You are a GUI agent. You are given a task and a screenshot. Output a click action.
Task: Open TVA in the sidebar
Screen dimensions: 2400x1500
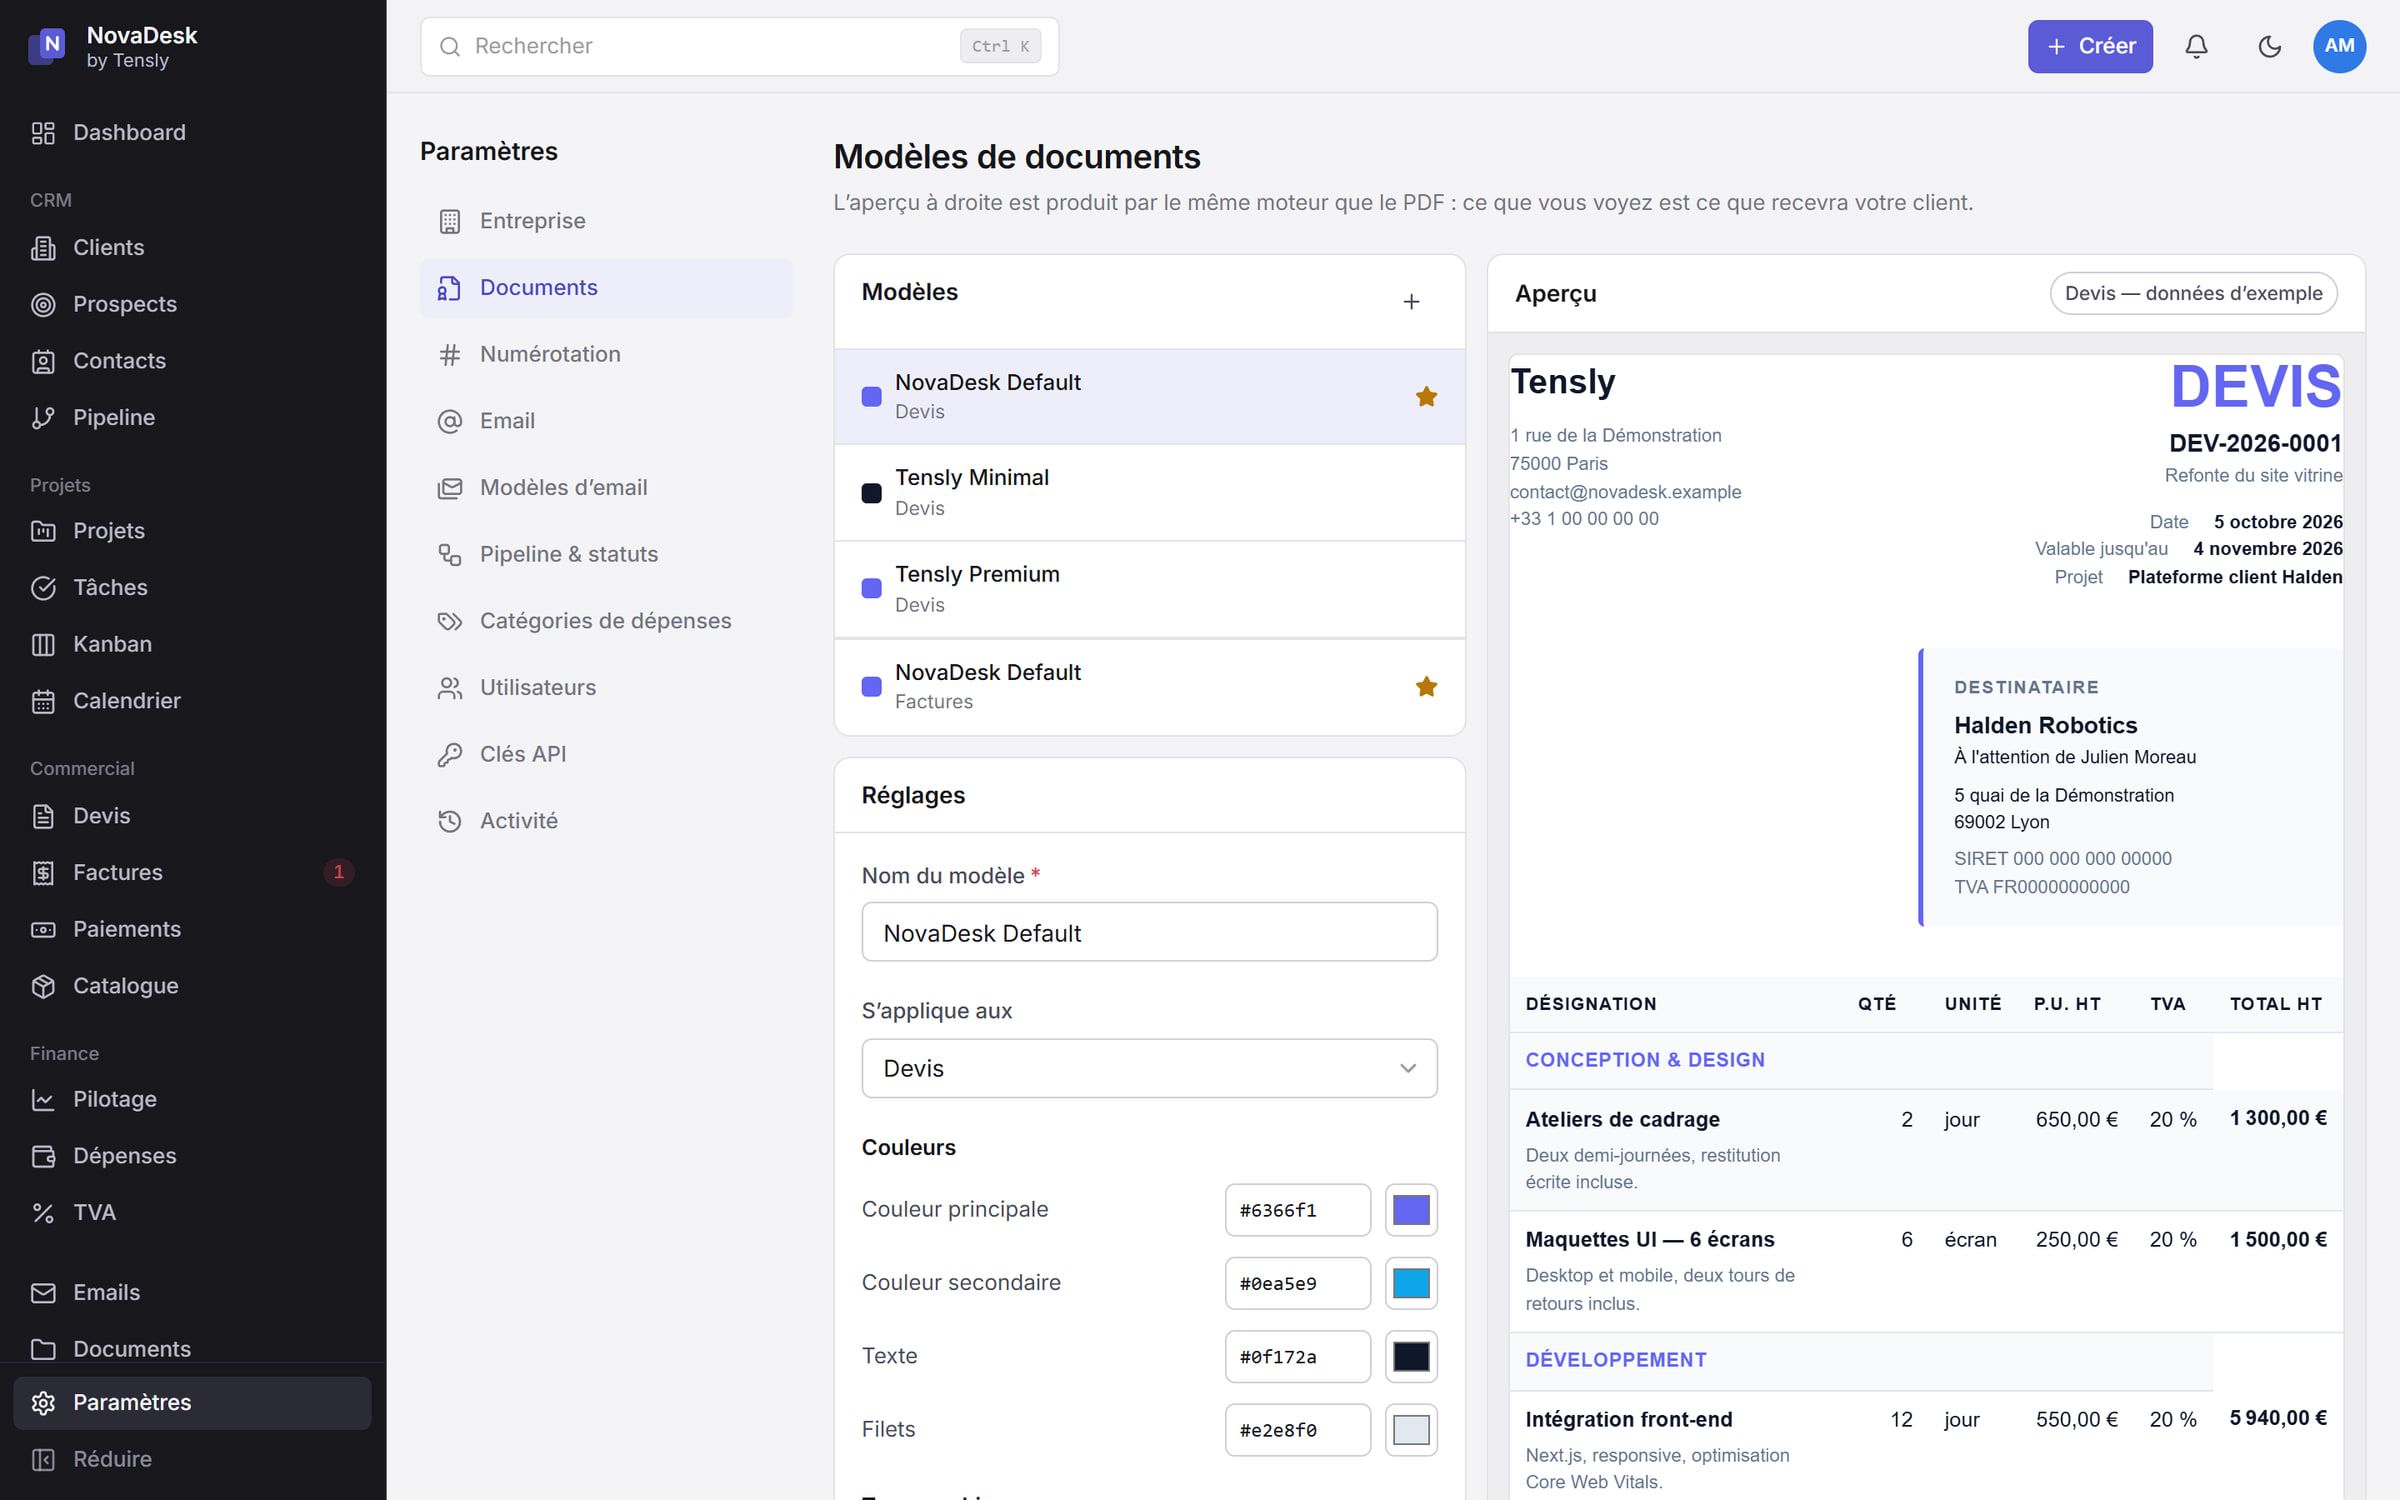(192, 1212)
